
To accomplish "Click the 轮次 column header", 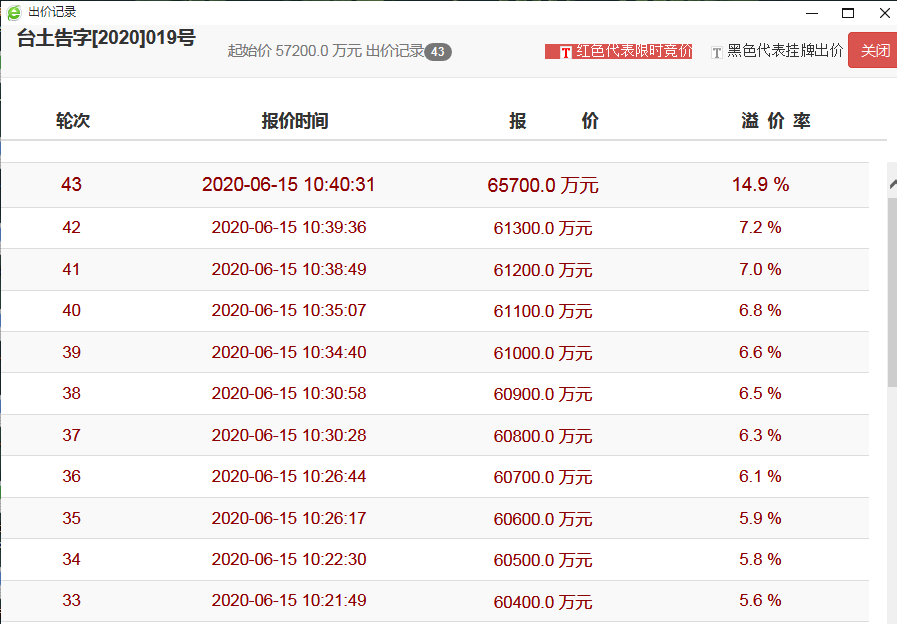I will coord(73,121).
